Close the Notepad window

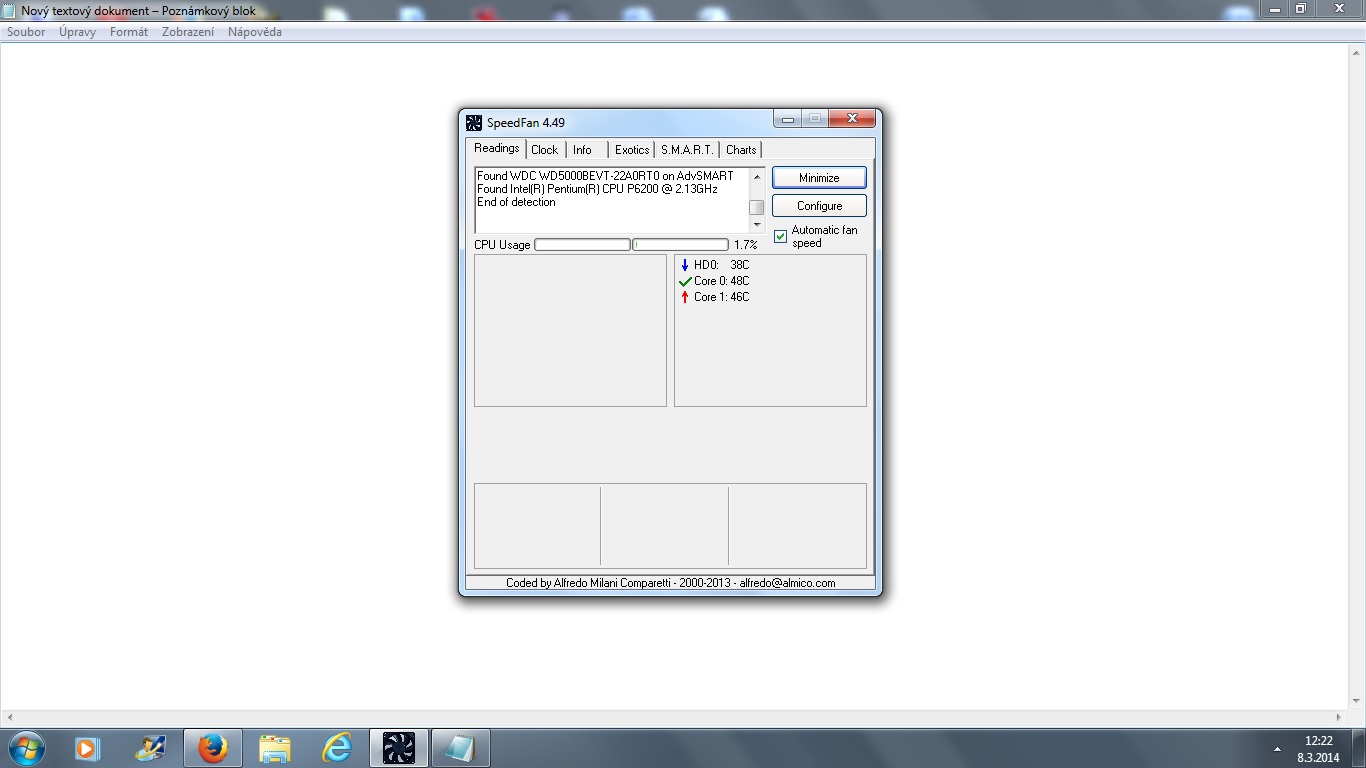tap(1338, 8)
